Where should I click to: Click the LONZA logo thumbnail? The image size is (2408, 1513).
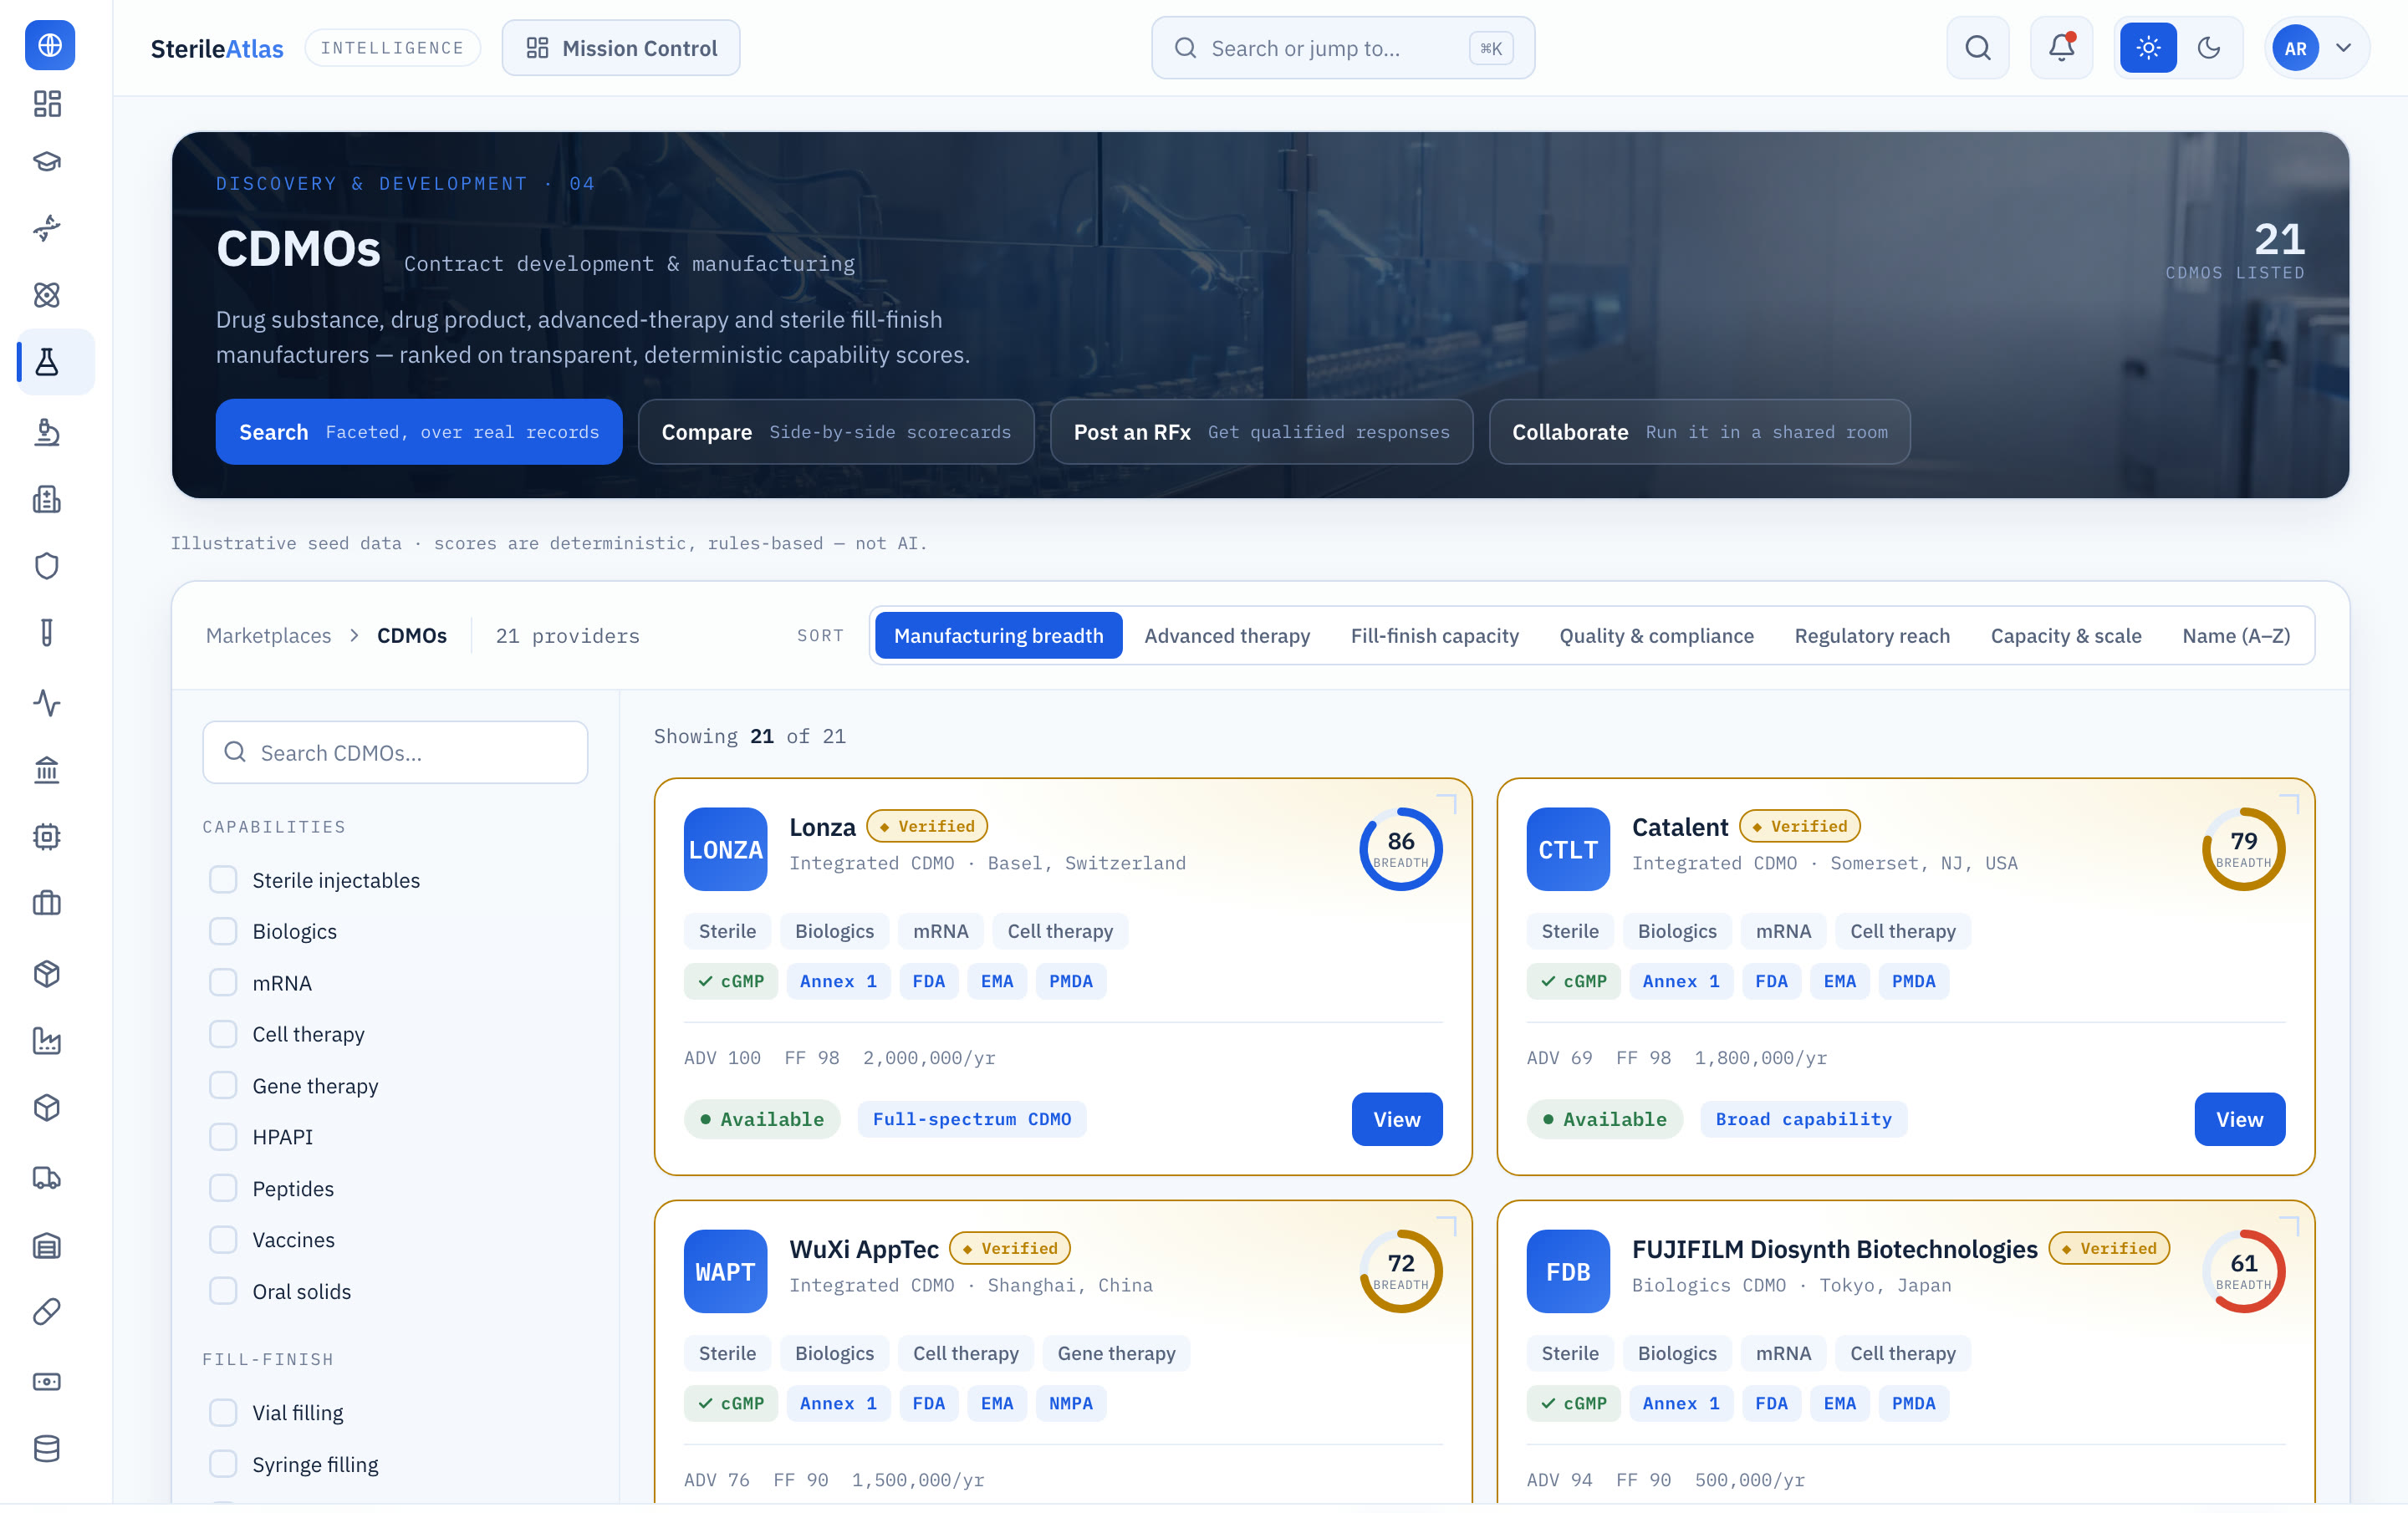(725, 850)
